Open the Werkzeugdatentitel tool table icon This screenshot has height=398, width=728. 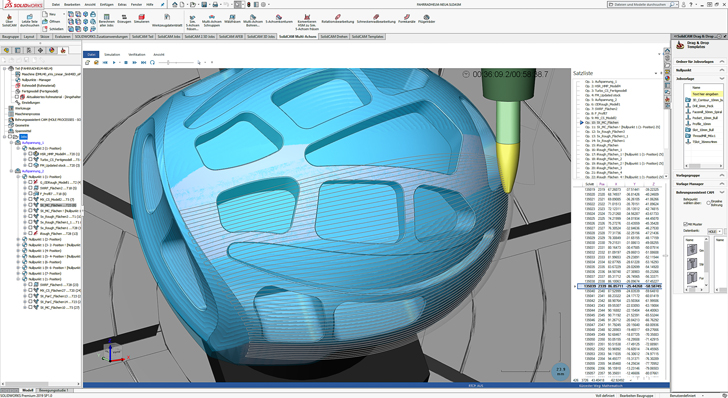(167, 20)
